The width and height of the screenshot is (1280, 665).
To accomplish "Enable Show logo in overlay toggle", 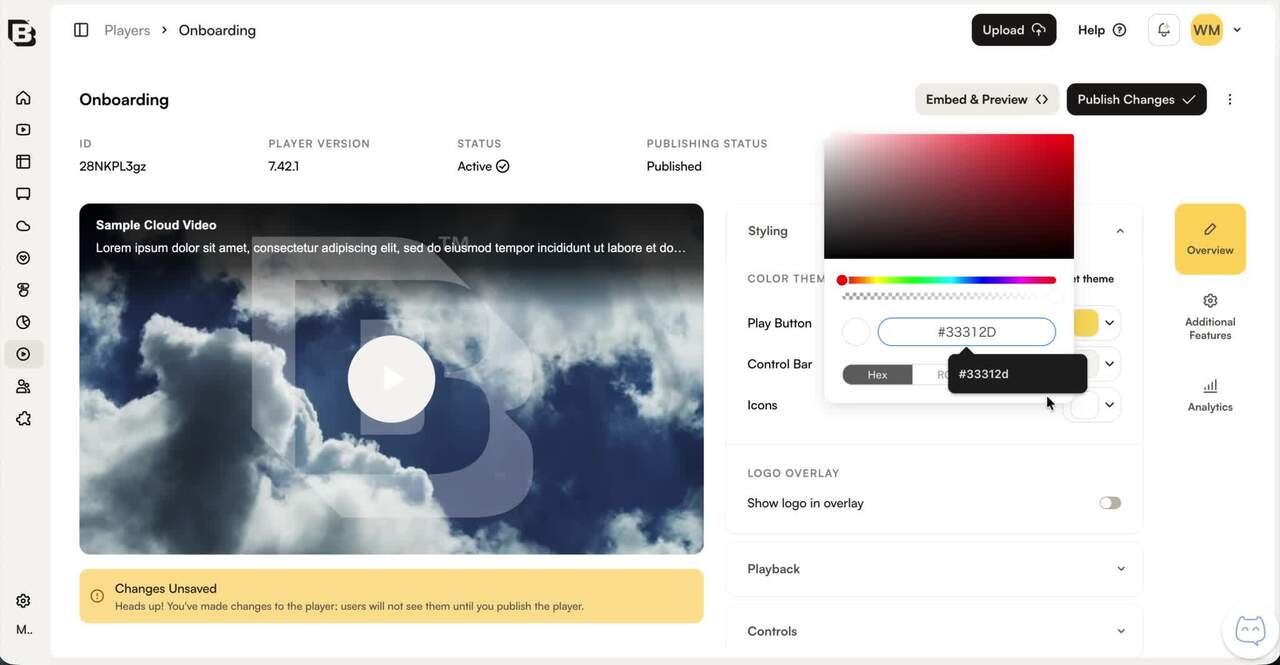I will point(1110,503).
